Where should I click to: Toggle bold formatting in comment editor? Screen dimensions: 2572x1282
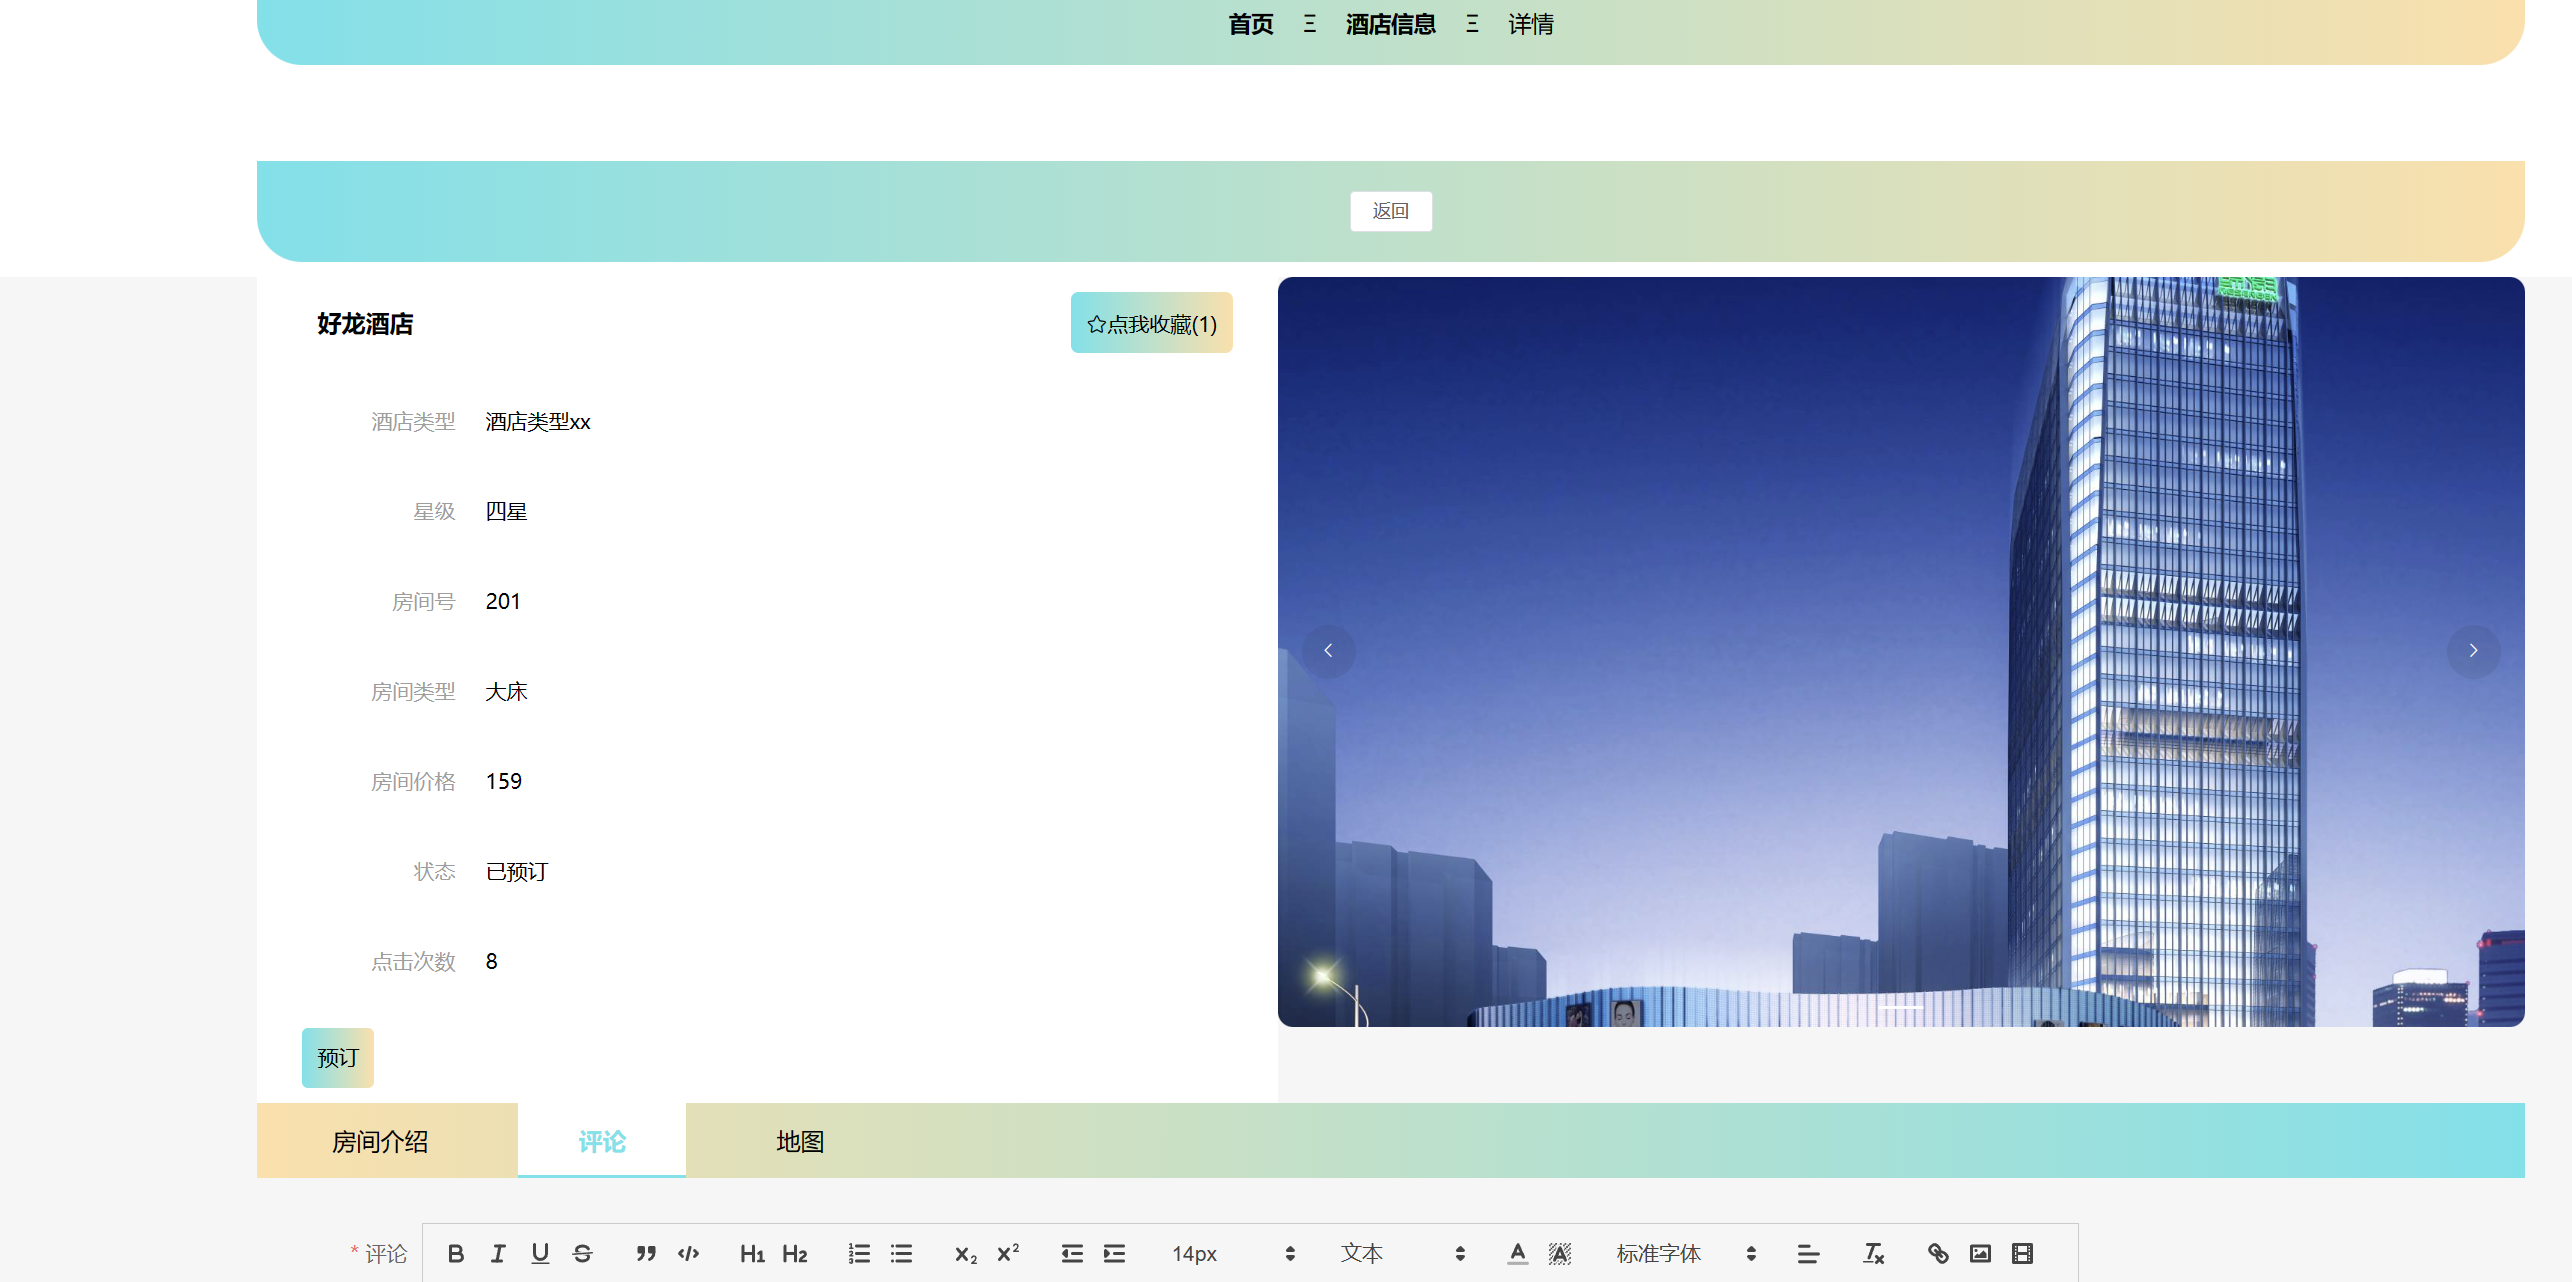pos(456,1253)
